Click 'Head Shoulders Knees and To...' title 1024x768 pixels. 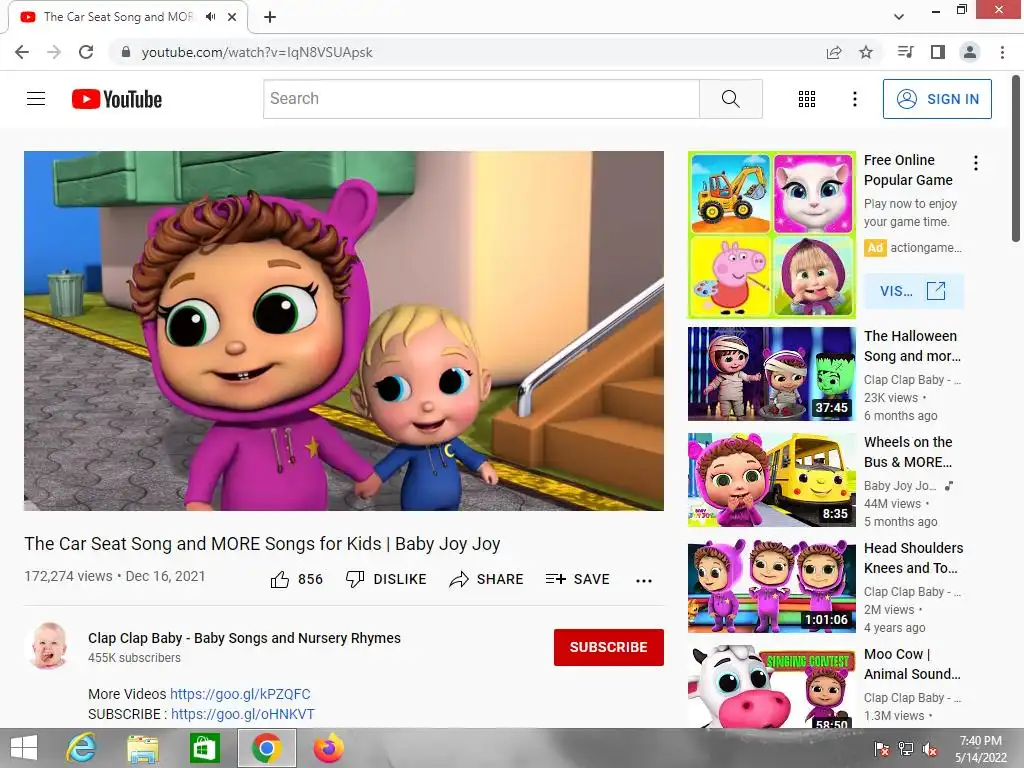point(914,558)
